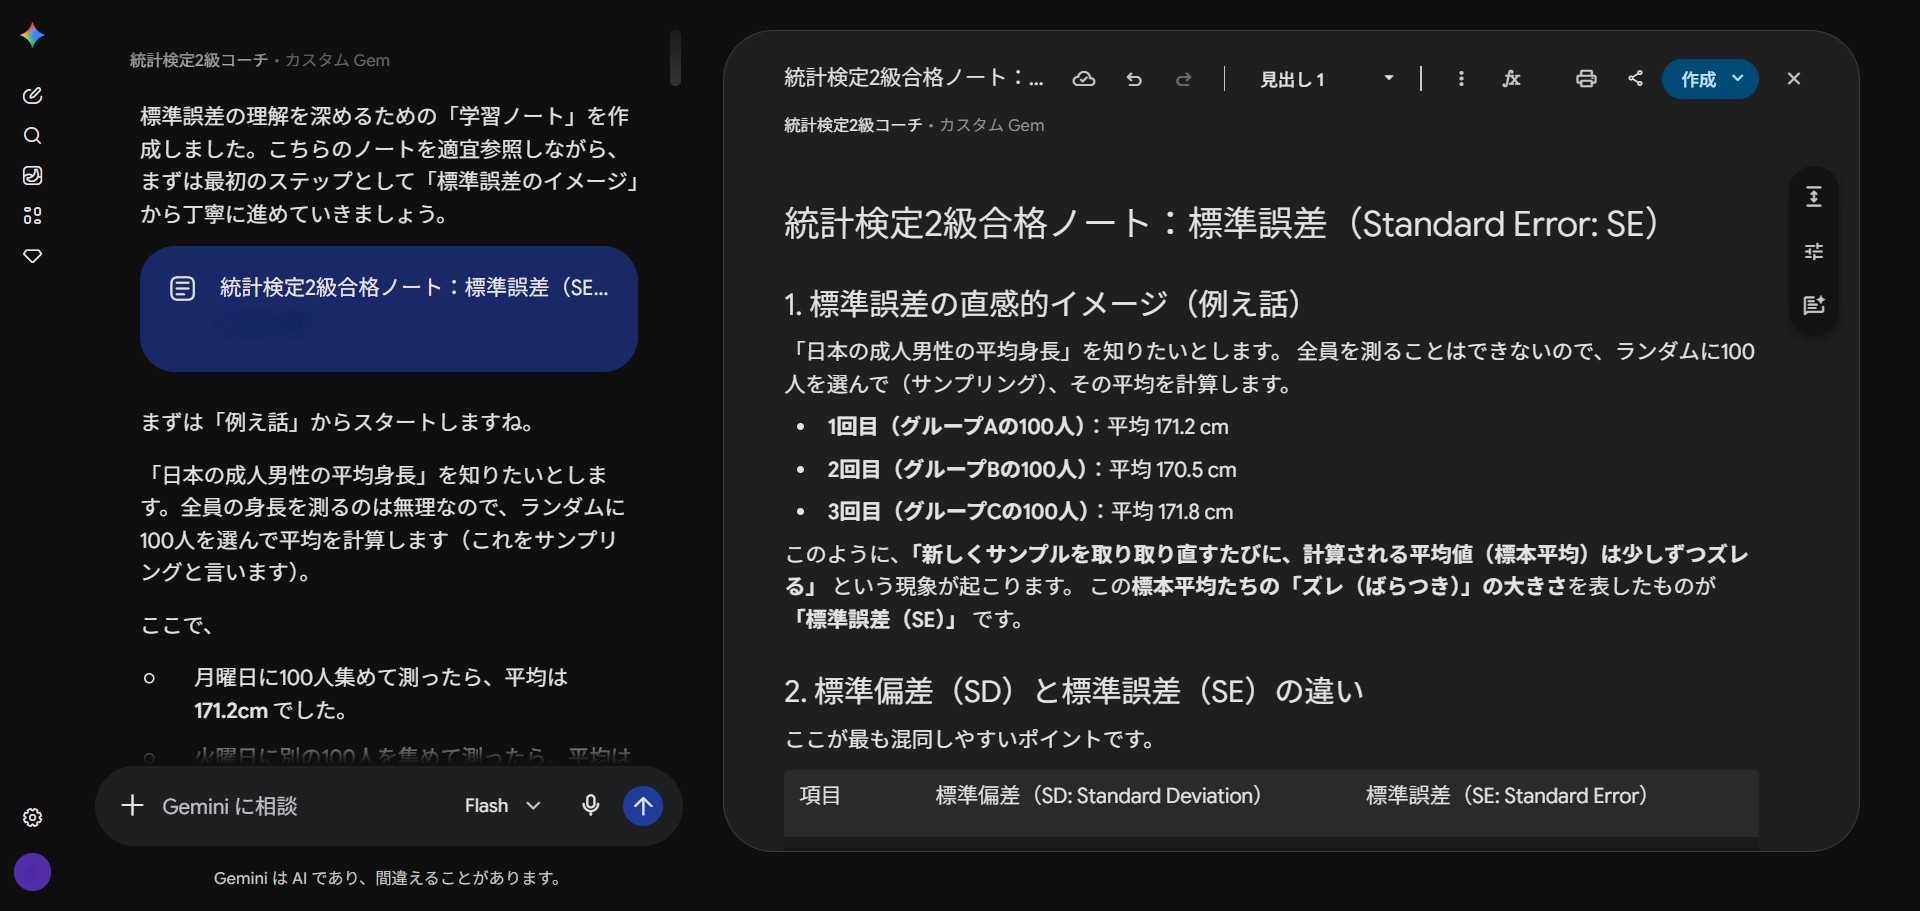Screen dimensions: 1920x911
Task: Click the chat line まずは「例え話」からスタートしますね。
Action: coord(340,422)
